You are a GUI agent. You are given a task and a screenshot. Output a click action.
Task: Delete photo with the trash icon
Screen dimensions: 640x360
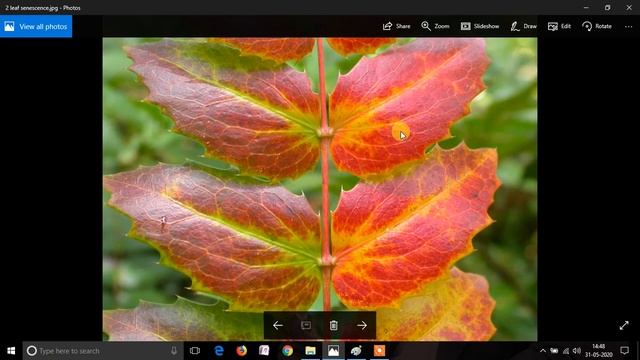click(333, 325)
